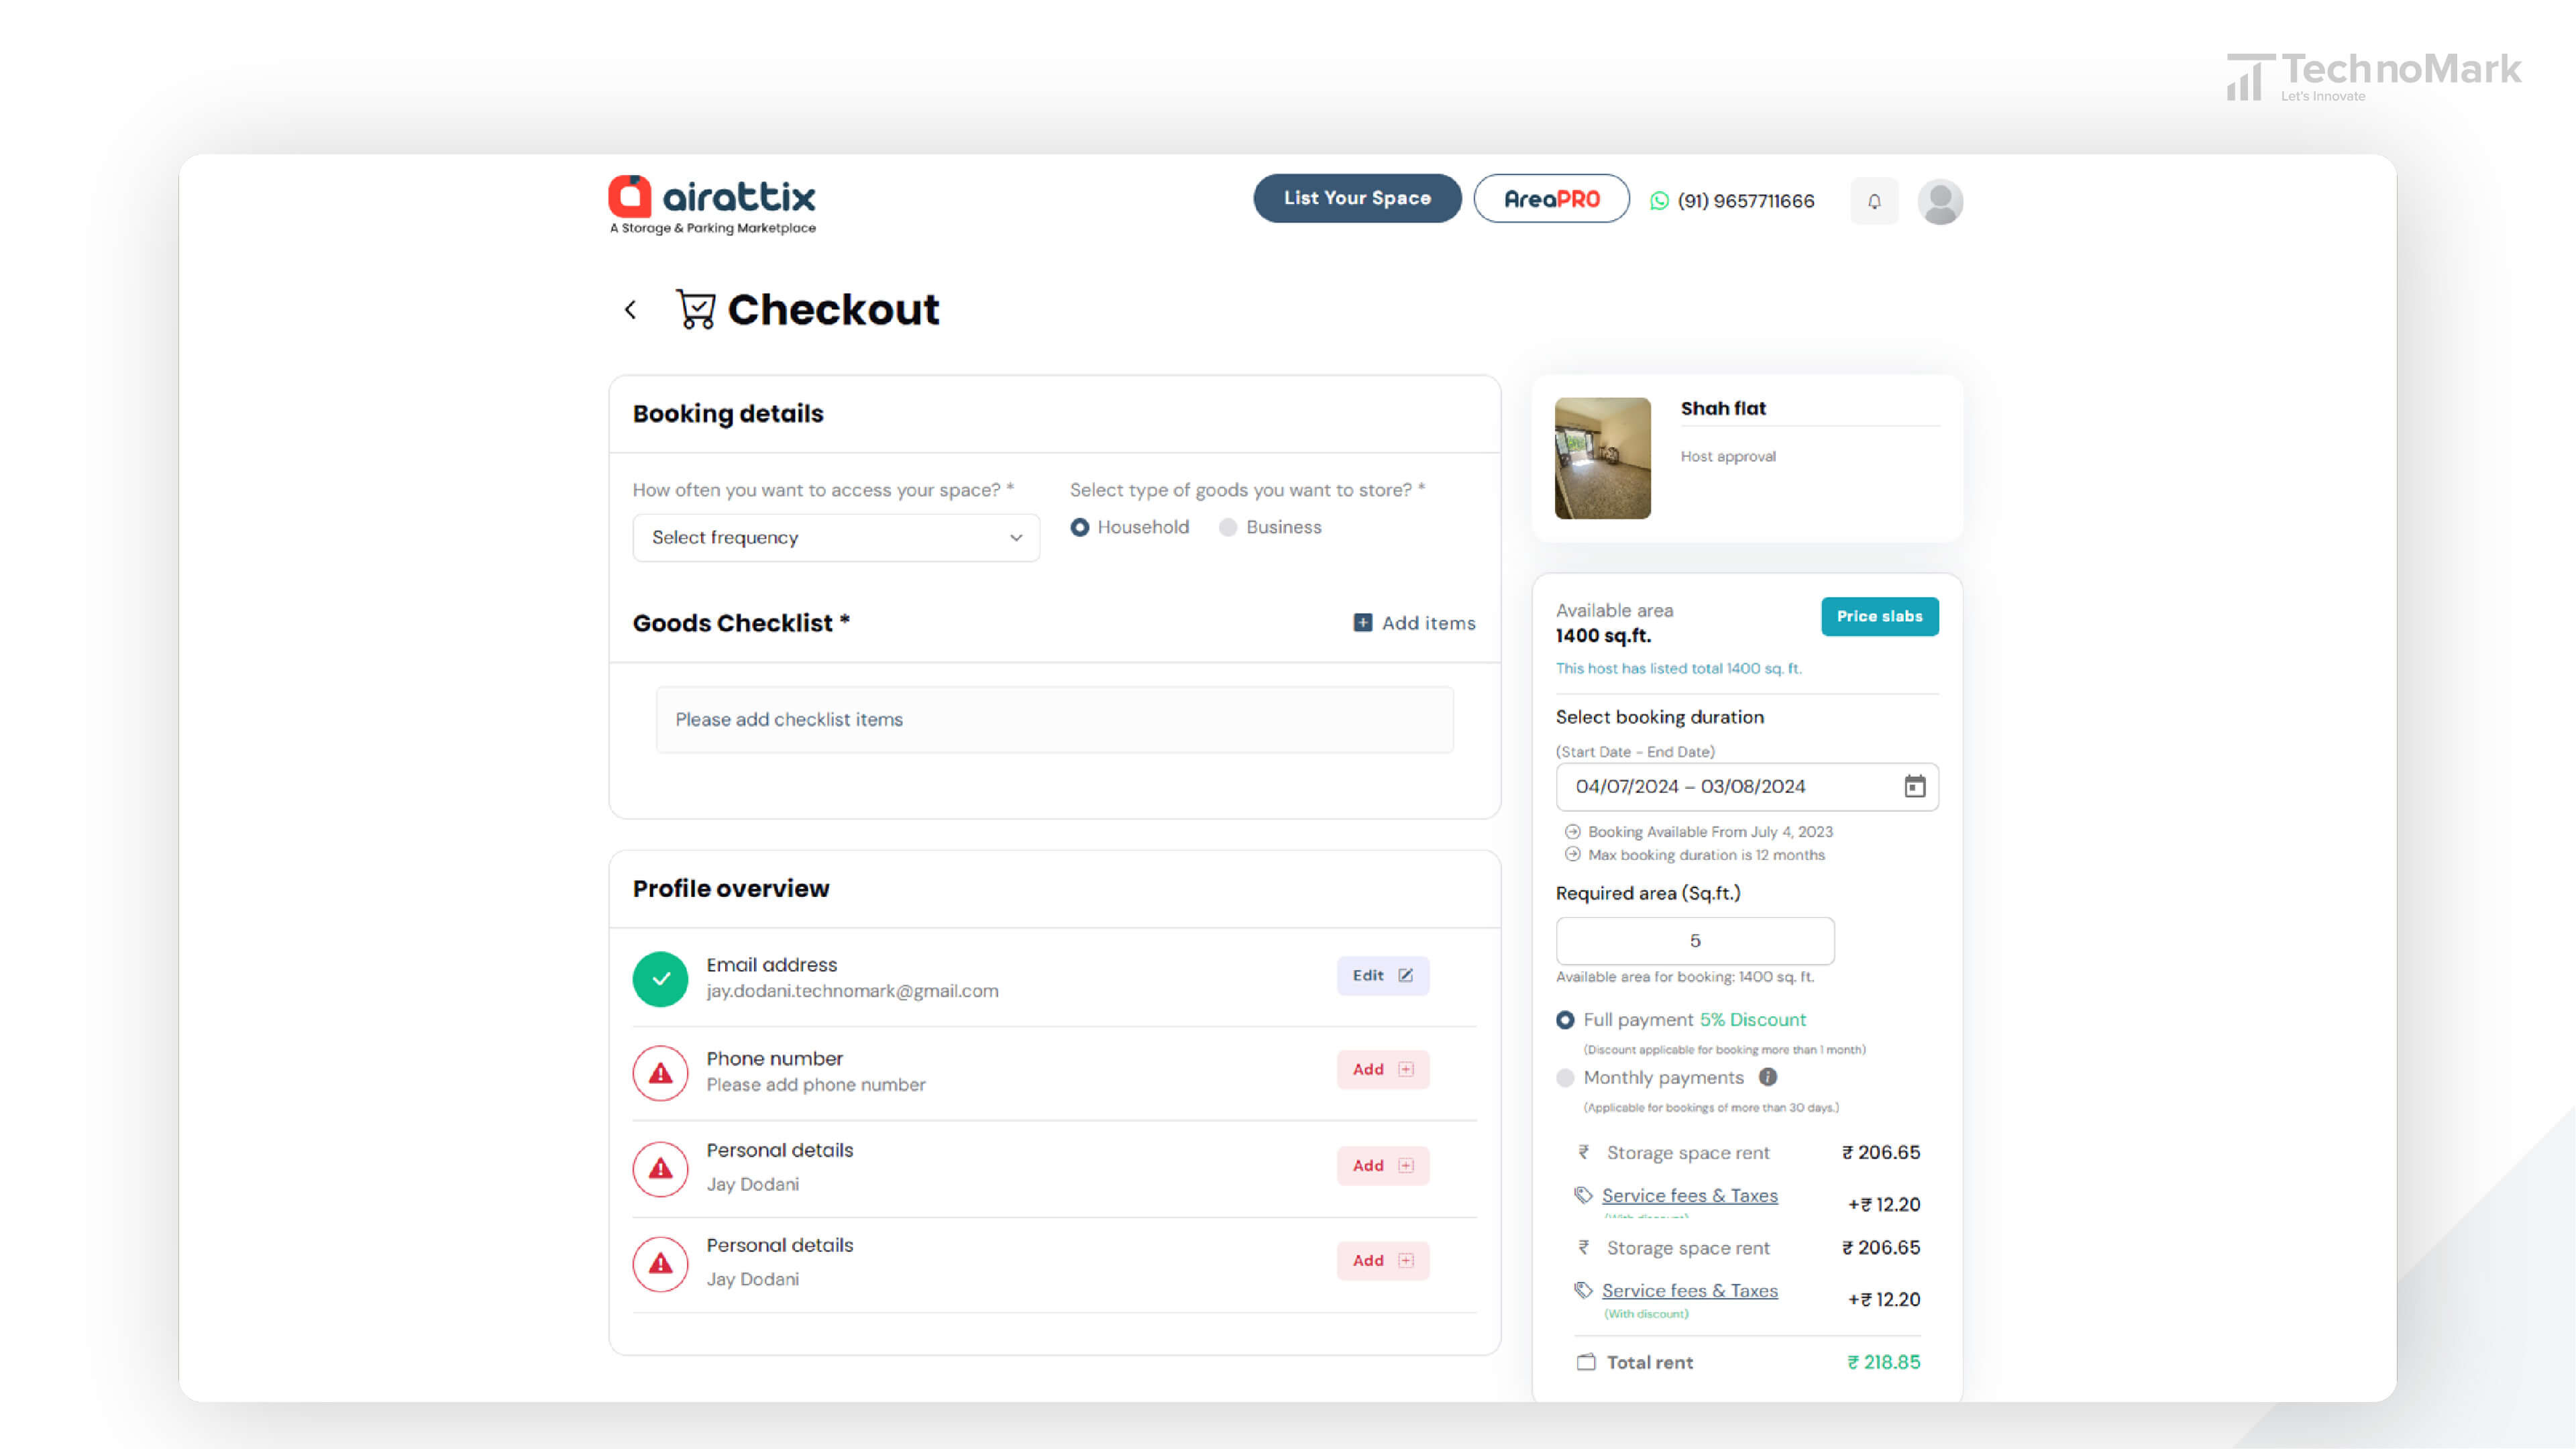Click the shopping cart checkout icon
The height and width of the screenshot is (1449, 2576).
coord(694,308)
